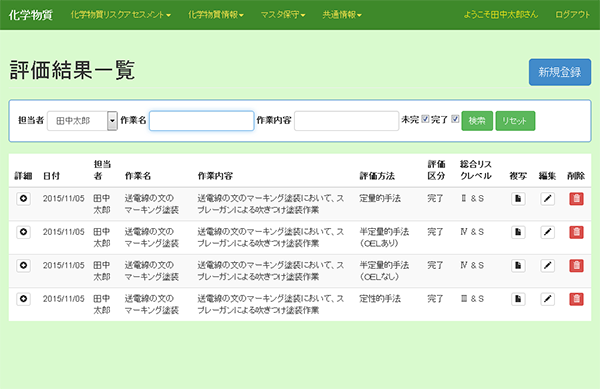This screenshot has width=600, height=389.
Task: Click the リセット button
Action: coord(515,121)
